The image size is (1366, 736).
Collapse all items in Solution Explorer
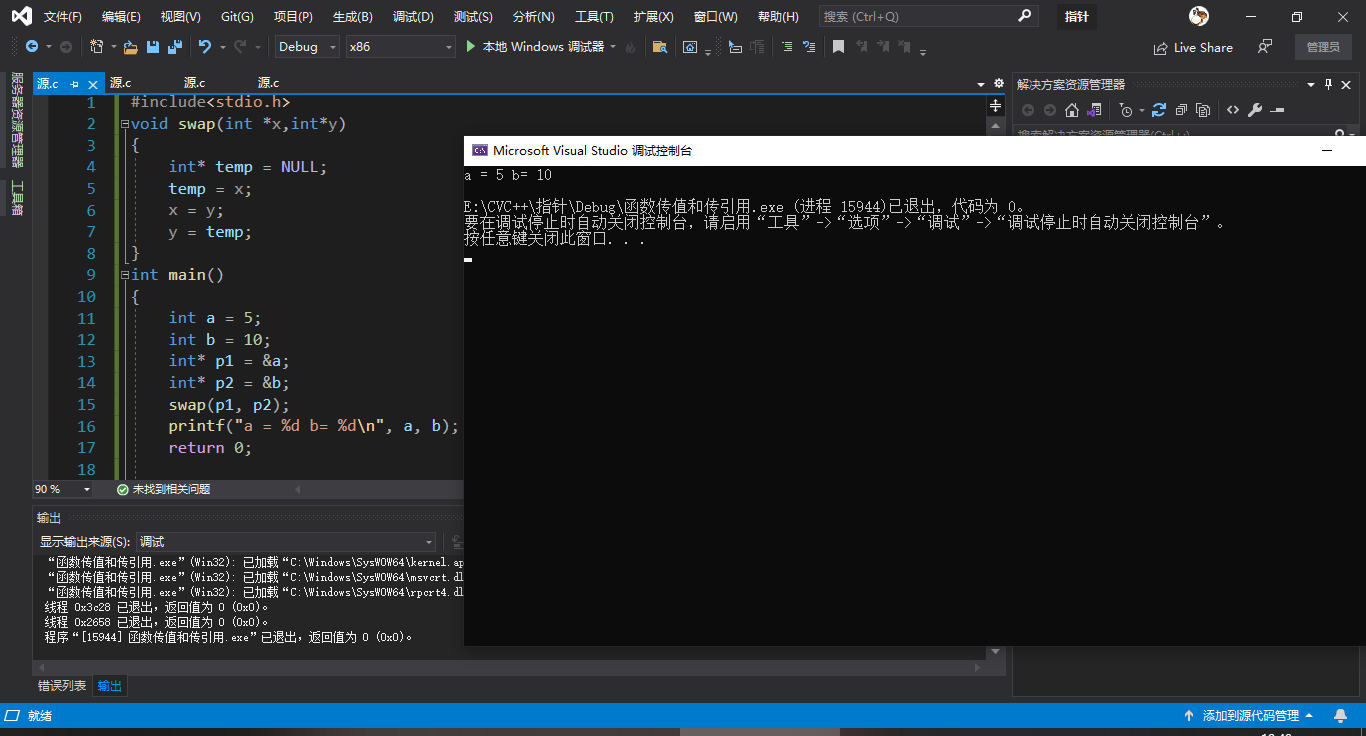[1181, 110]
